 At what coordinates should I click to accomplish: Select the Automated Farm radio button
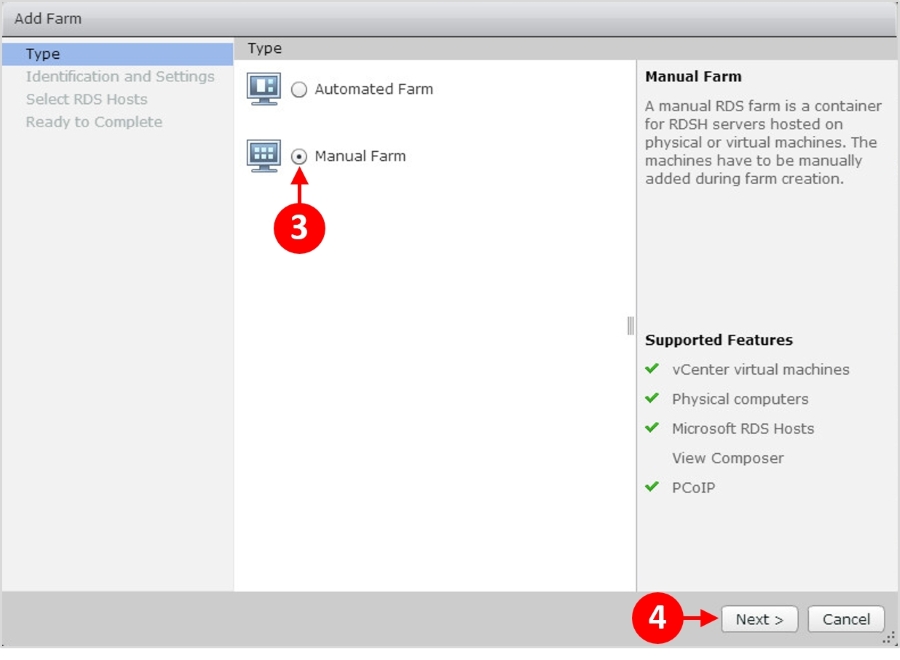[298, 90]
